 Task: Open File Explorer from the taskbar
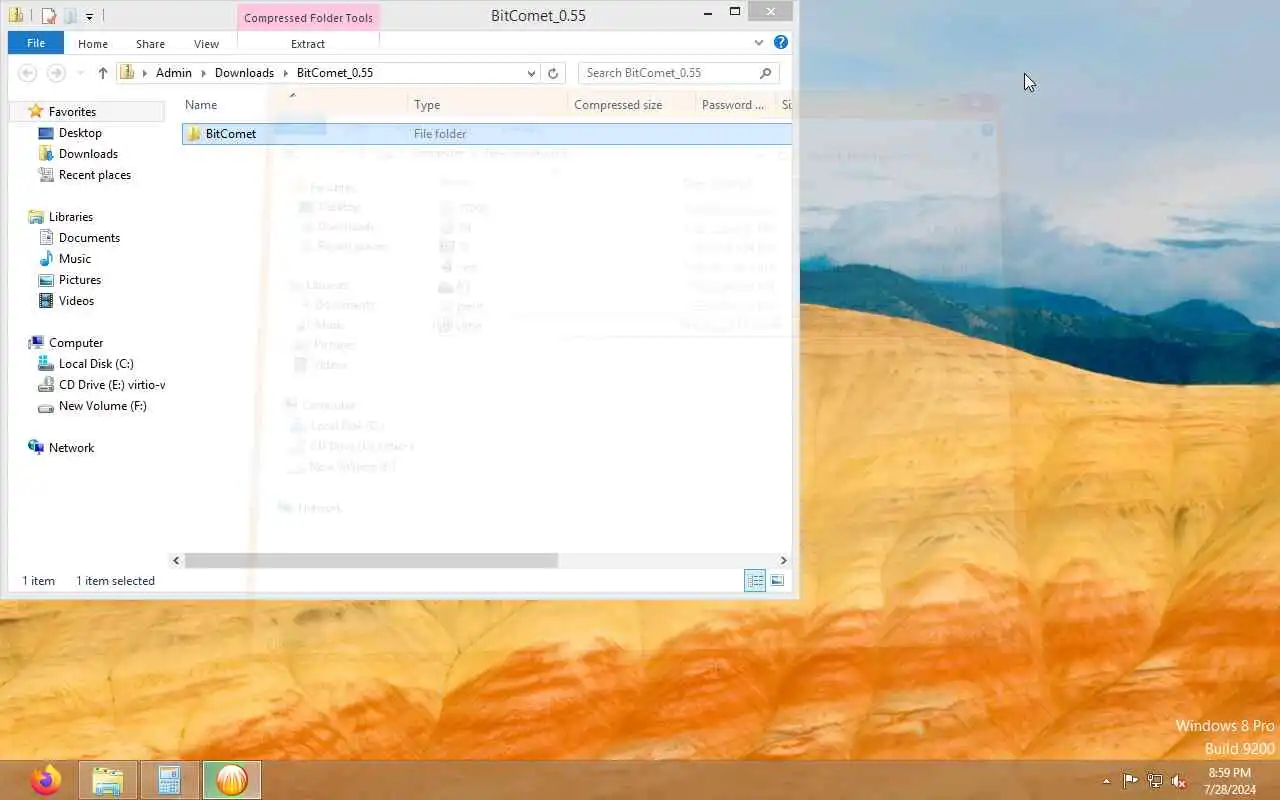108,780
